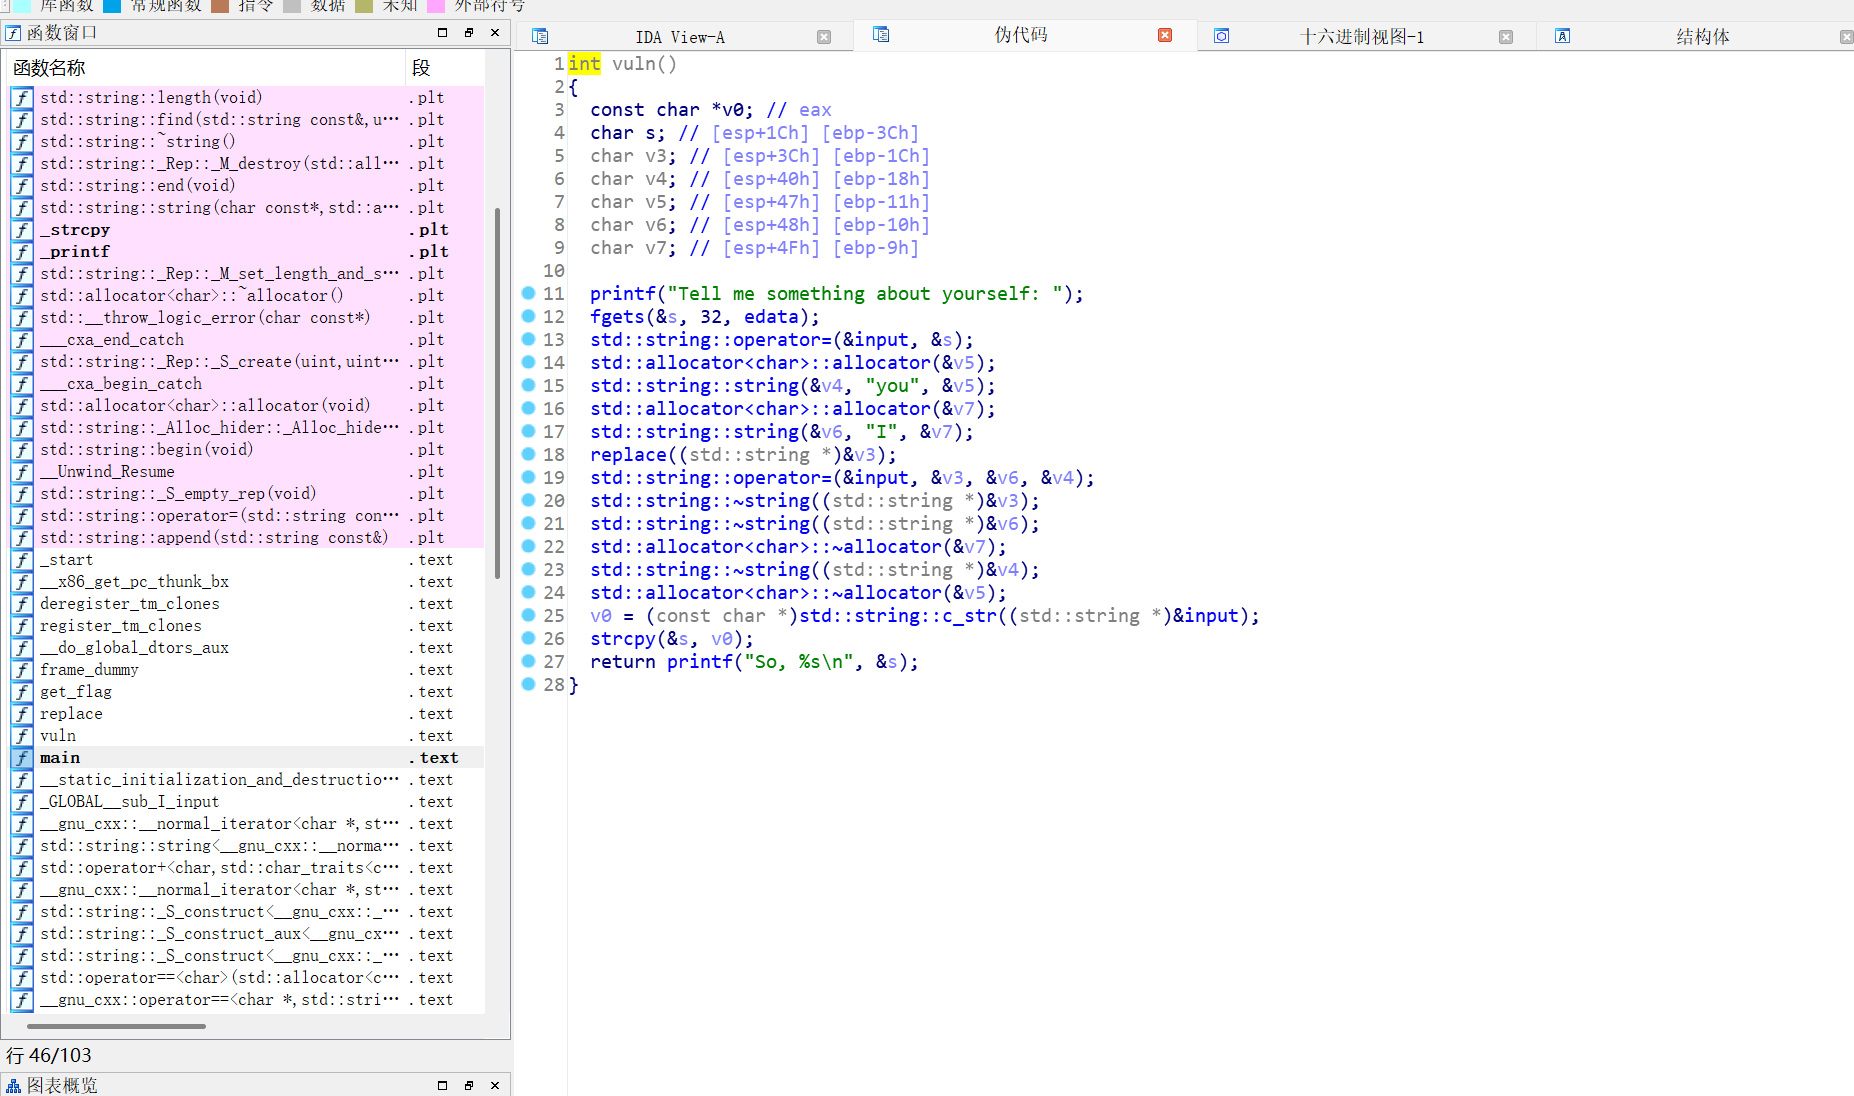The height and width of the screenshot is (1096, 1854).
Task: Toggle the breakpoint dot on line 26 (strcpy)
Action: (529, 639)
